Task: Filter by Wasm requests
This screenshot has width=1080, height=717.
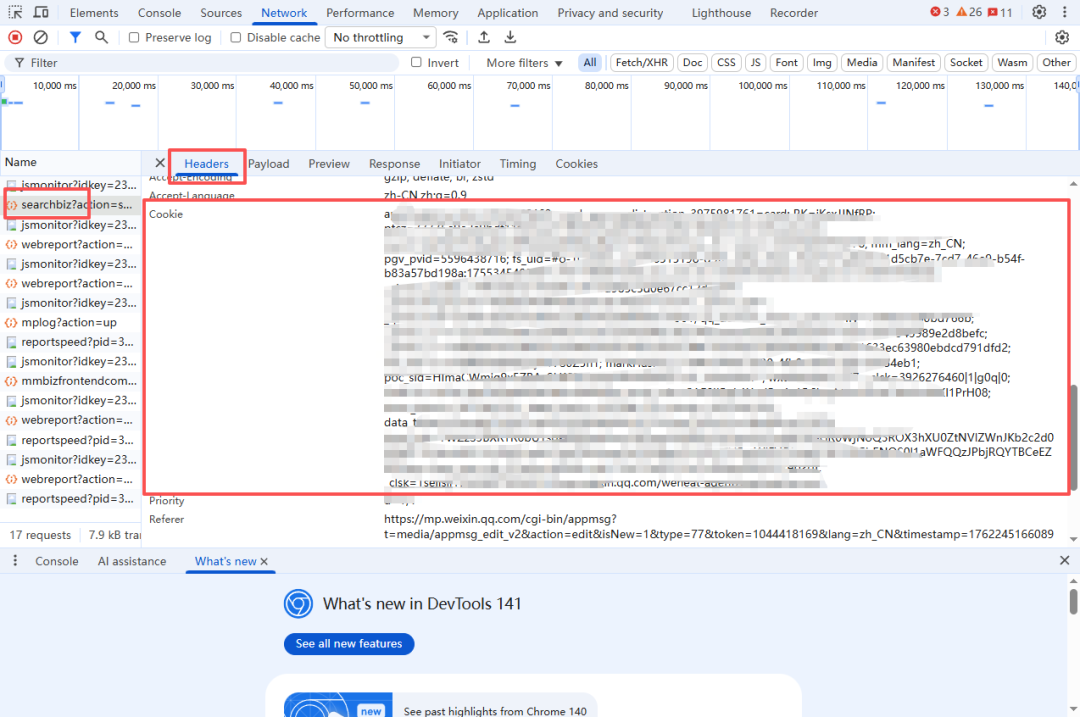Action: tap(1012, 62)
